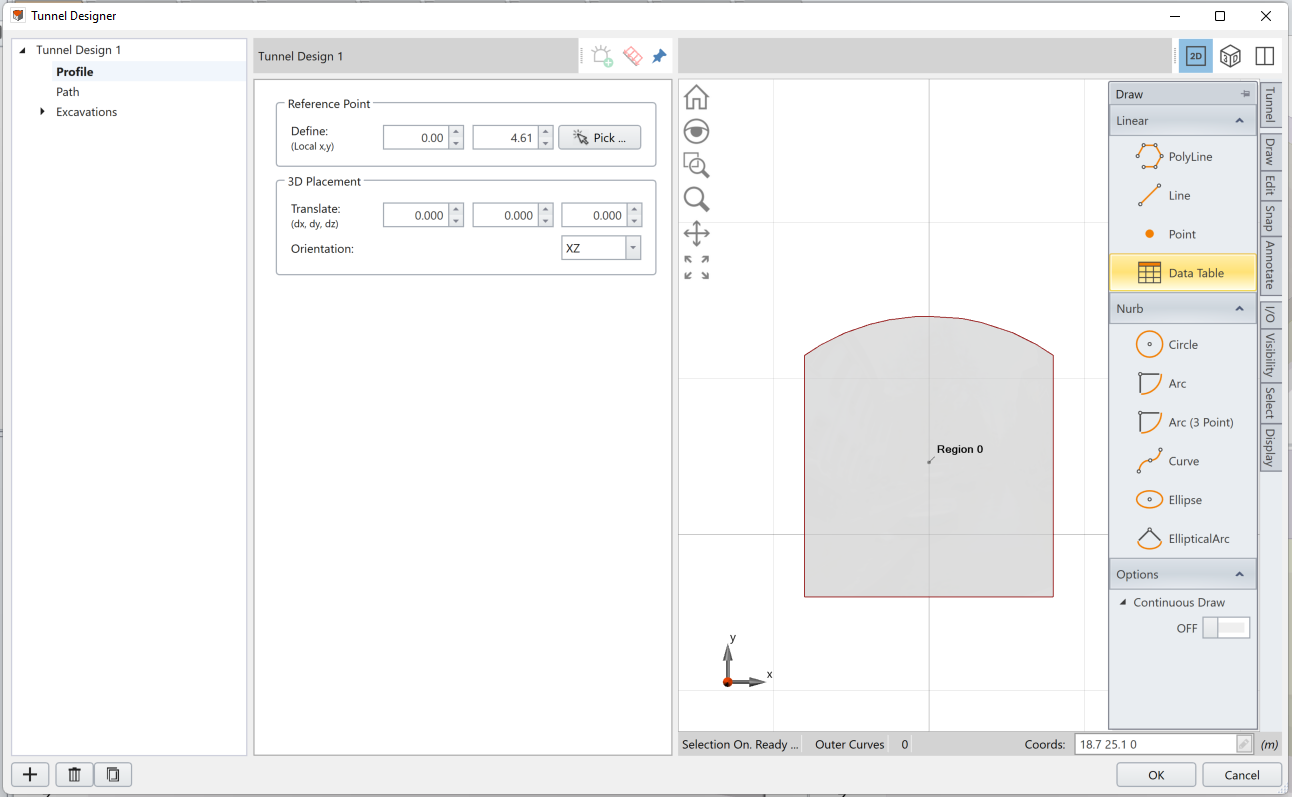1292x797 pixels.
Task: Click the eye view icon in viewport
Action: point(696,131)
